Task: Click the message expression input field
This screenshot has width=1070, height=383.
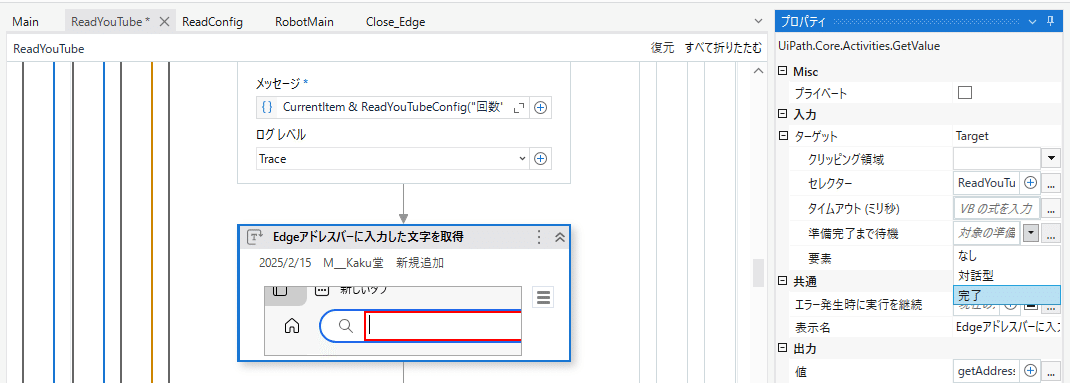Action: (x=392, y=107)
